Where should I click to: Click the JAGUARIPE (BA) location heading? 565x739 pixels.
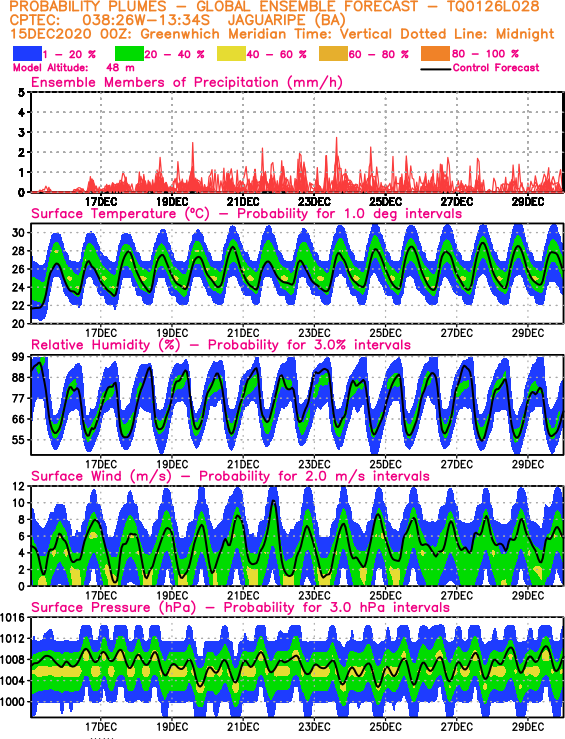287,21
